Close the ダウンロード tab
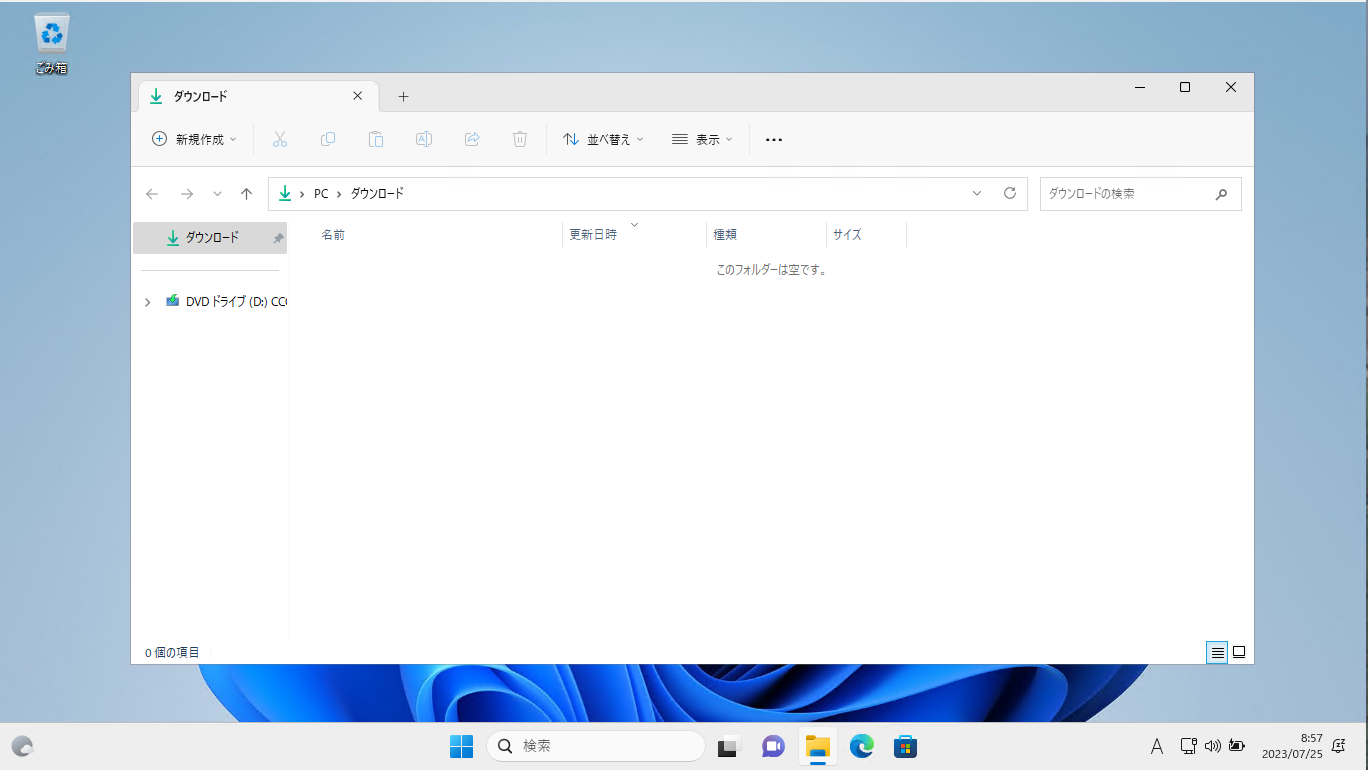The width and height of the screenshot is (1368, 770). coord(358,96)
